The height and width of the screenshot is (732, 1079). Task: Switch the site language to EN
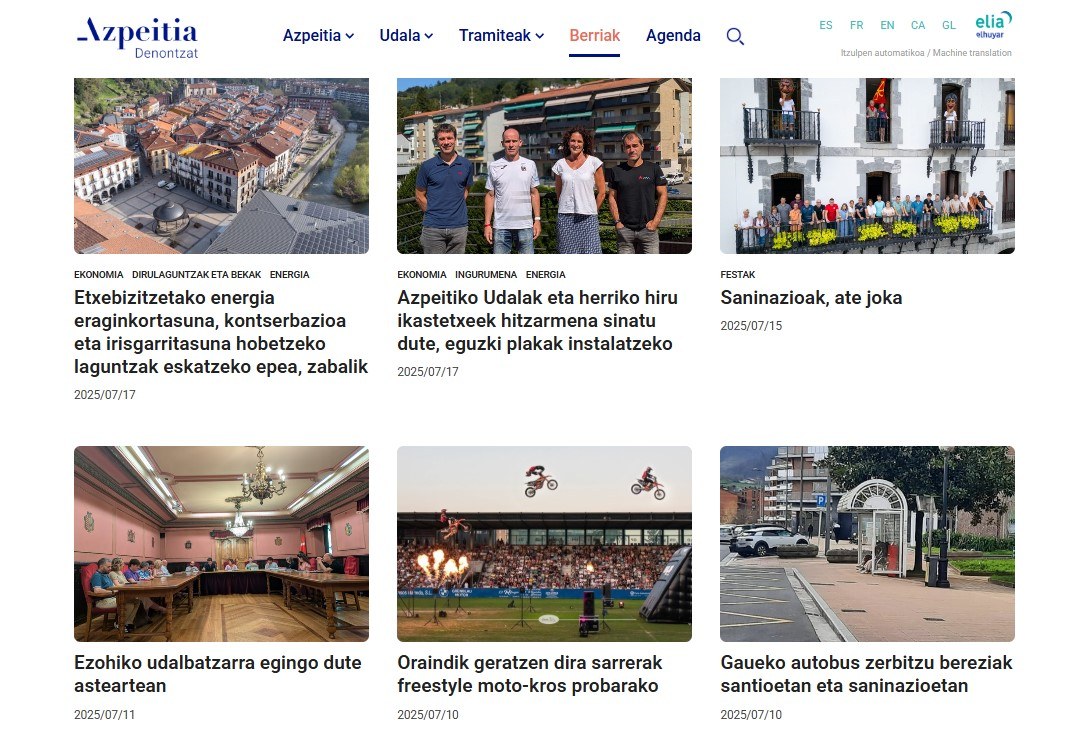pyautogui.click(x=887, y=25)
